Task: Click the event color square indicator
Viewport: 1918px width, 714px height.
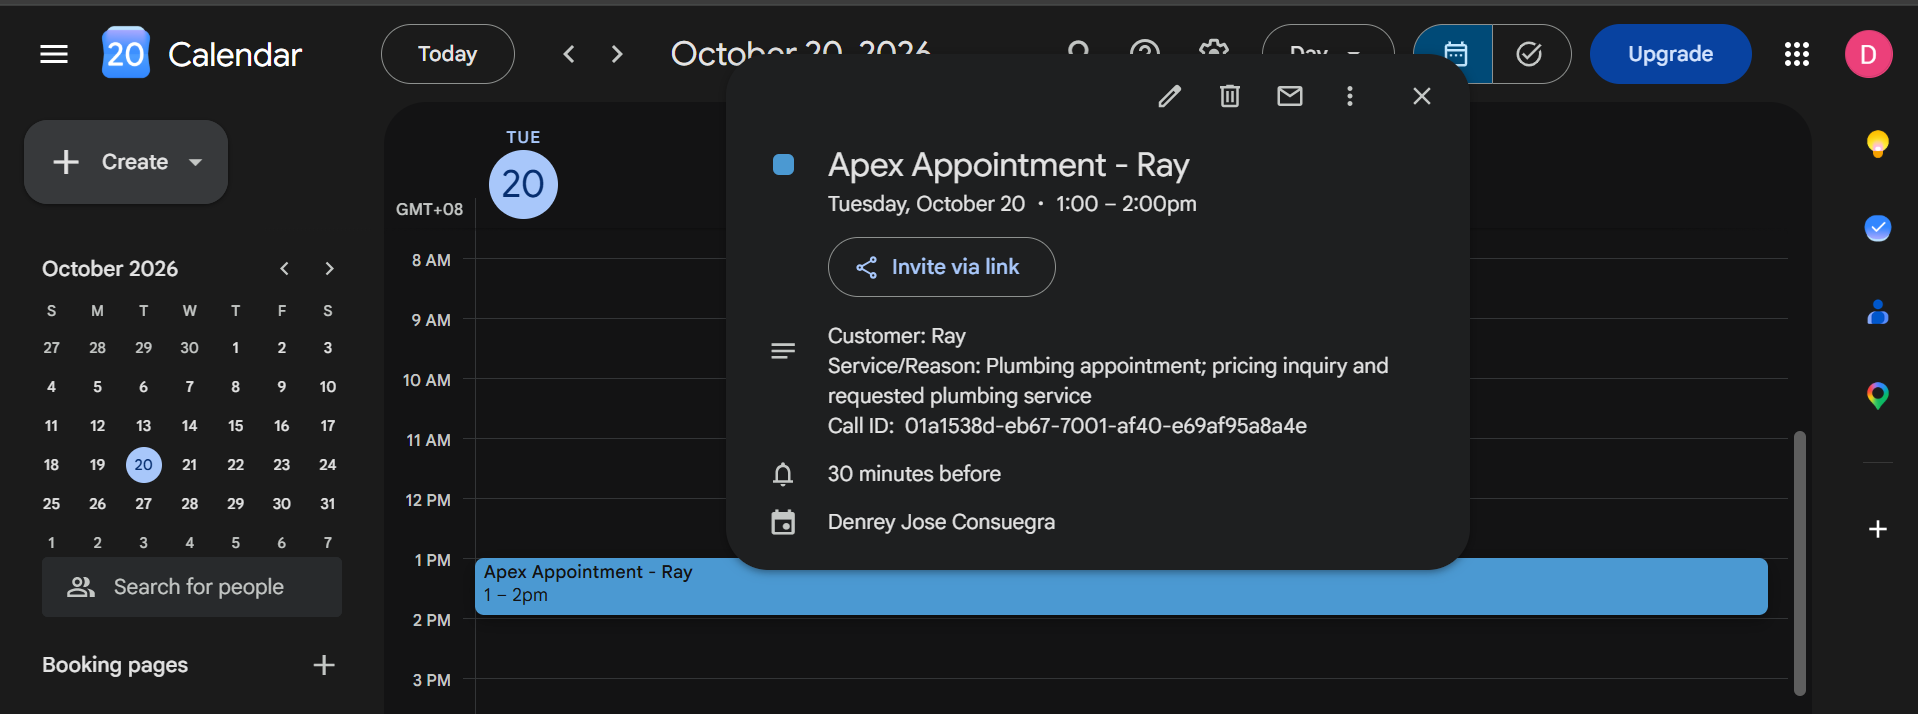Action: tap(784, 165)
